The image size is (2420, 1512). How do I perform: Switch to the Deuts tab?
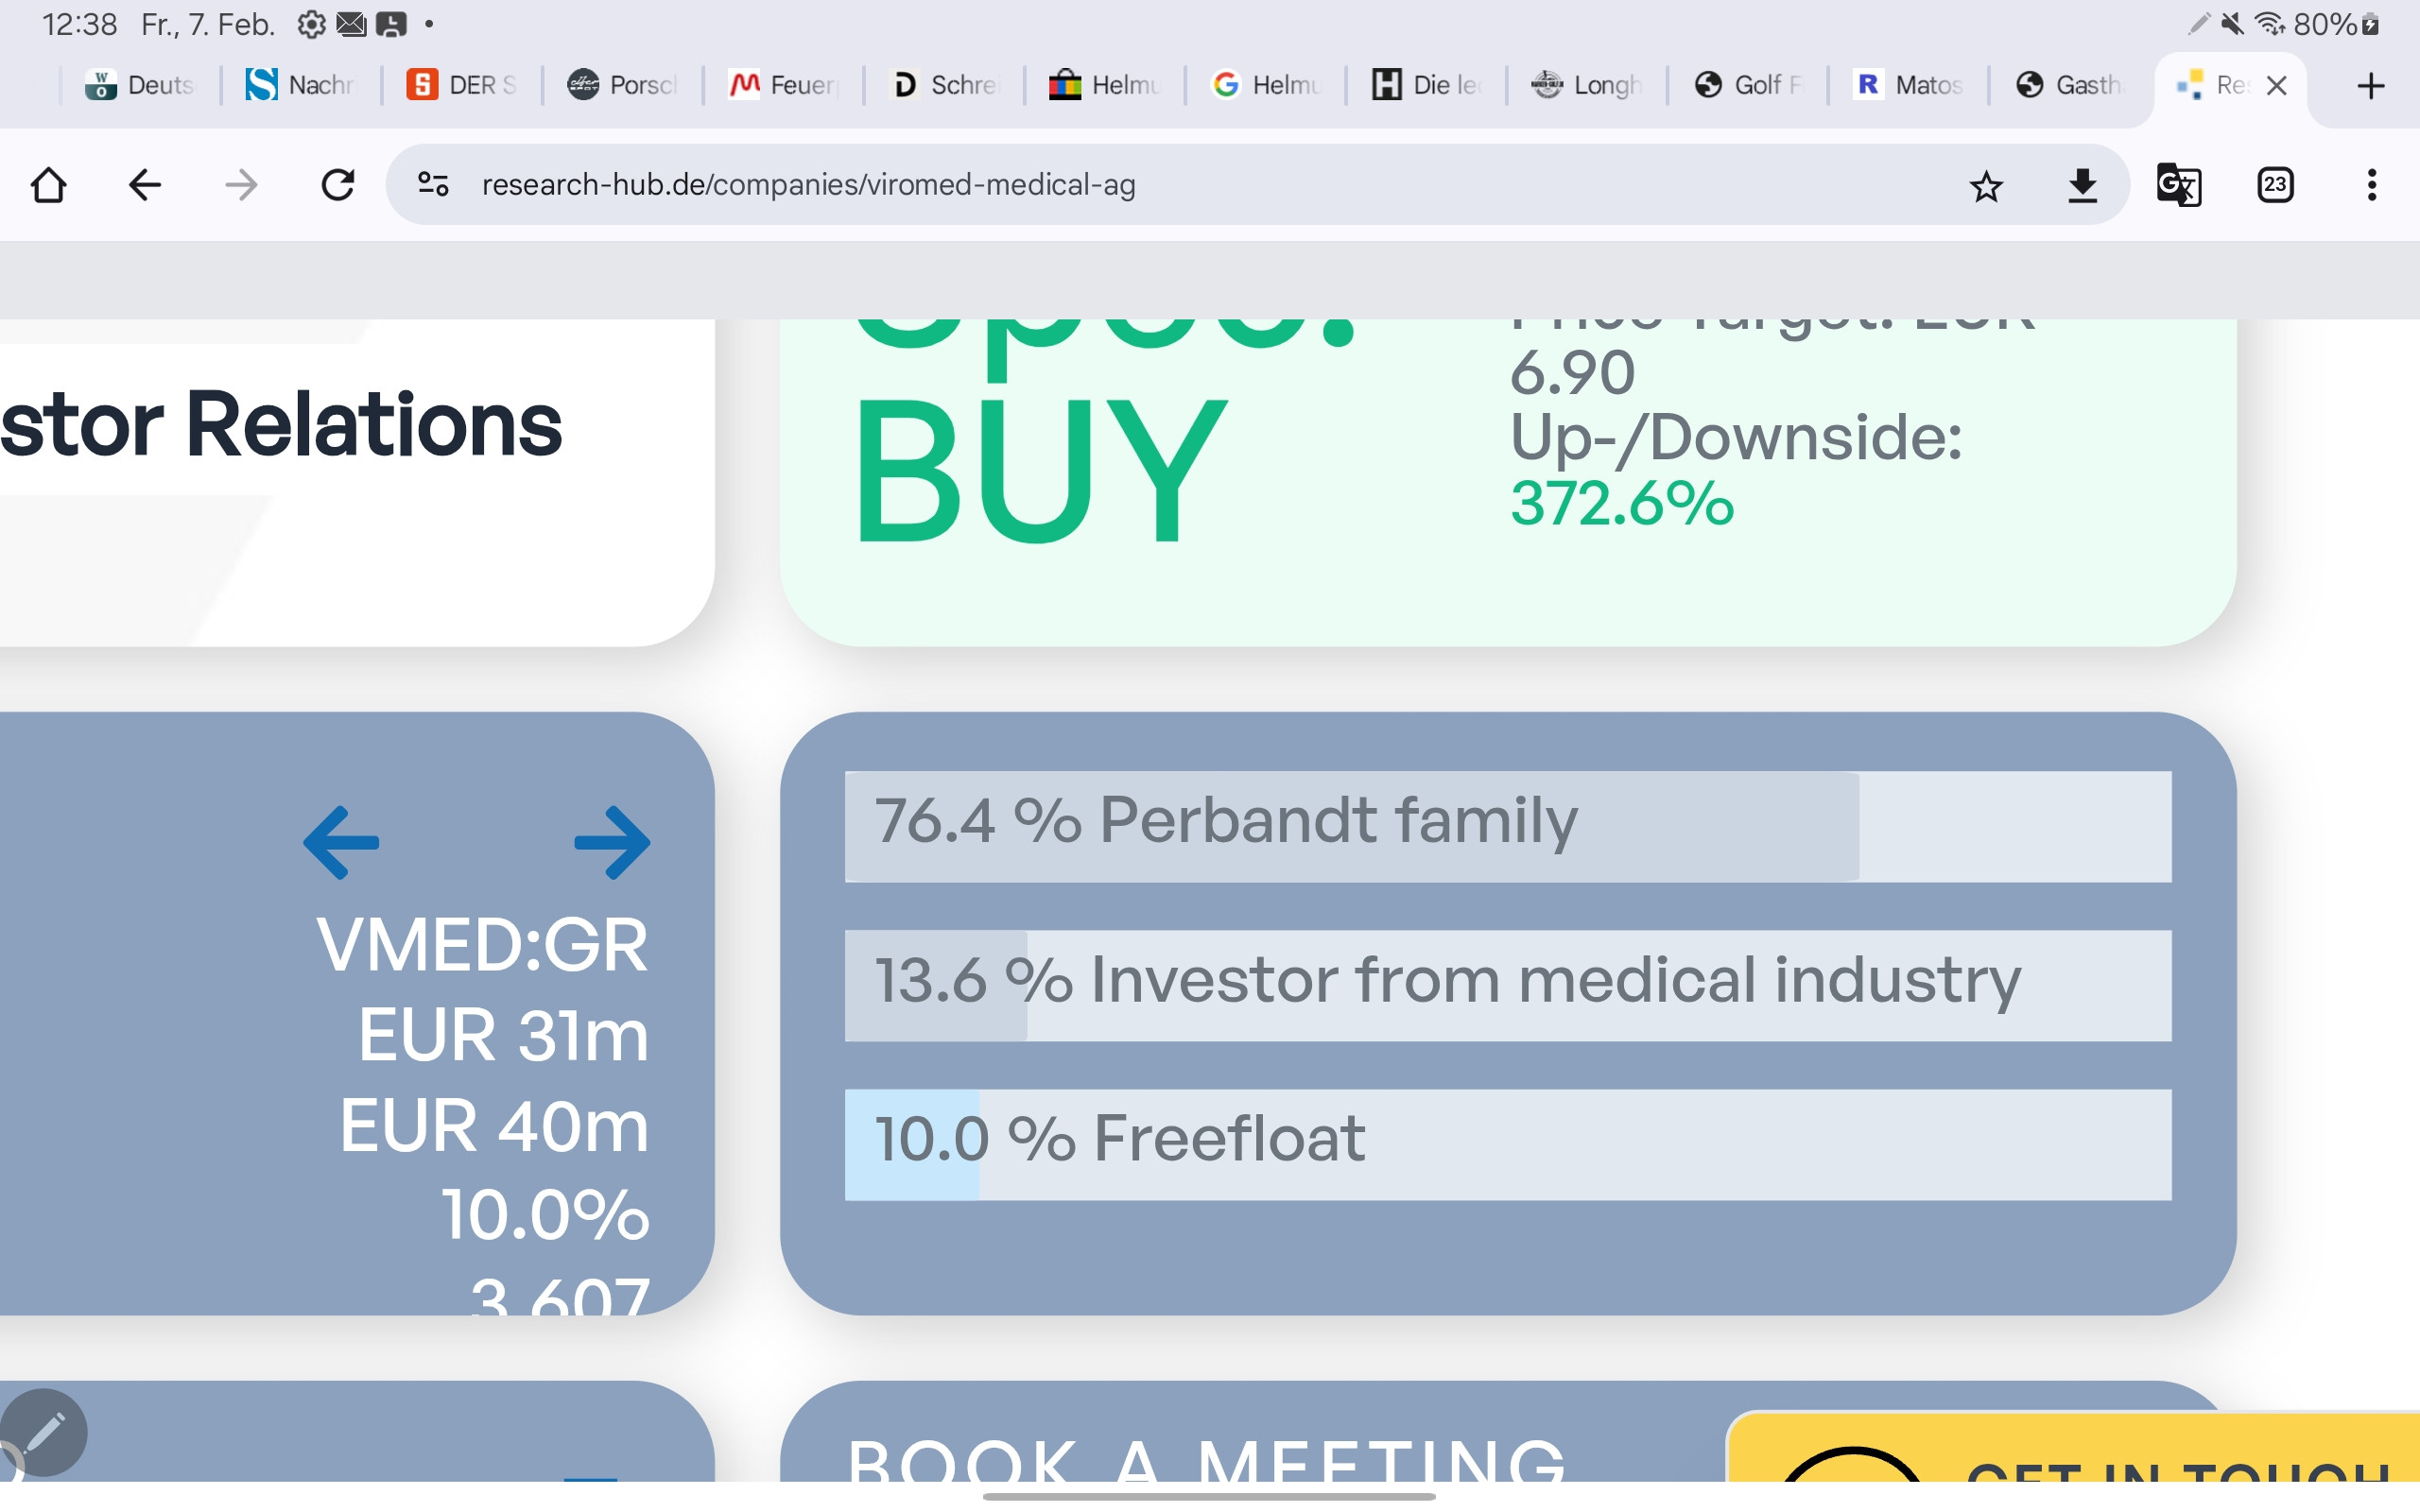click(140, 86)
